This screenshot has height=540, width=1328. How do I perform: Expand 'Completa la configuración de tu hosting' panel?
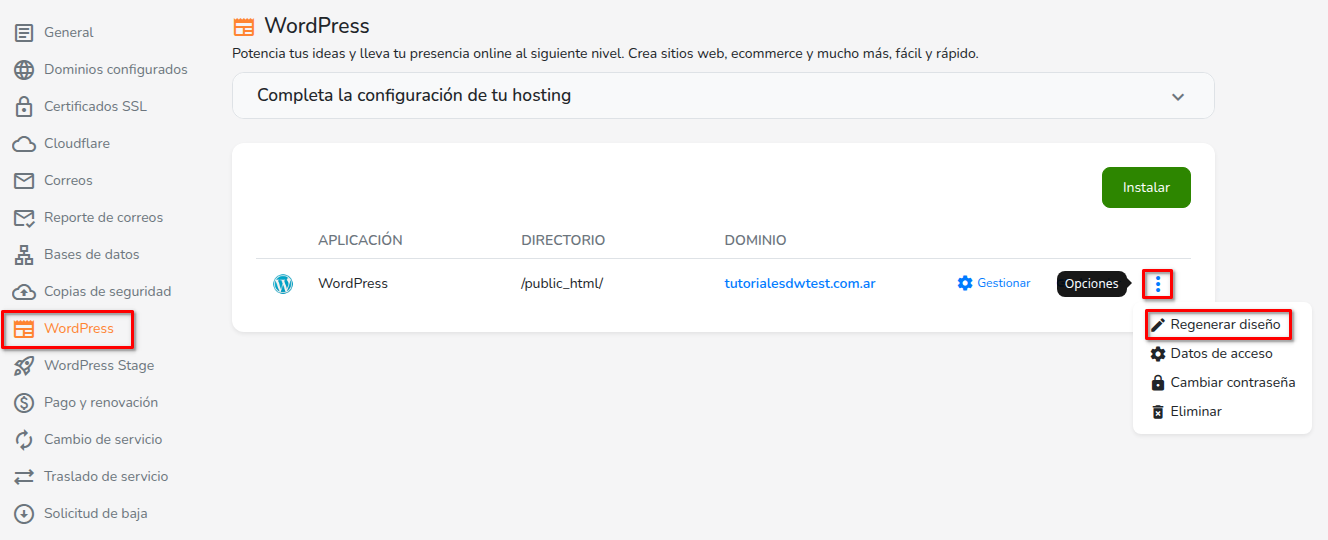[723, 96]
